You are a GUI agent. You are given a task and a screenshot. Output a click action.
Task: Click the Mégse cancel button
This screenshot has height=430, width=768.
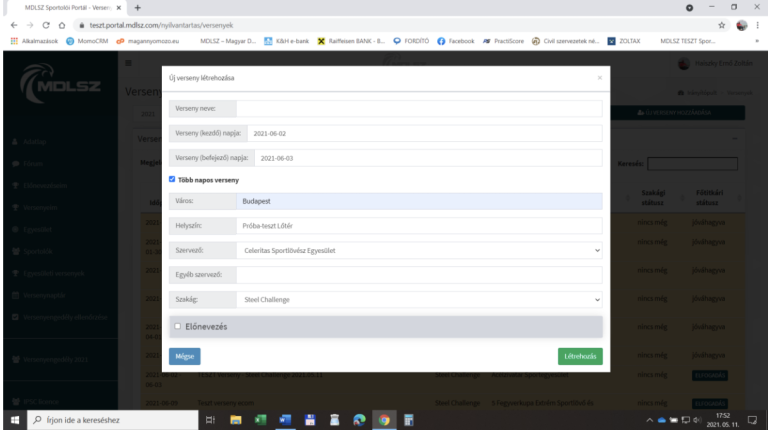(184, 356)
